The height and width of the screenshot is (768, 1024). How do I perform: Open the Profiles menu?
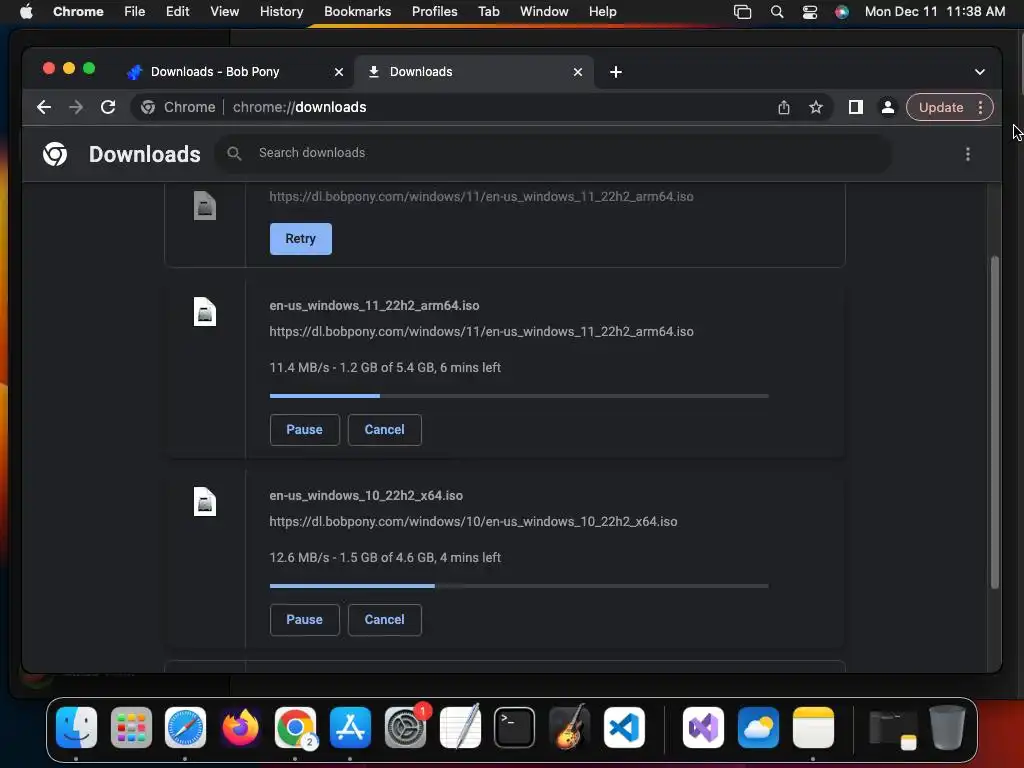click(x=434, y=12)
